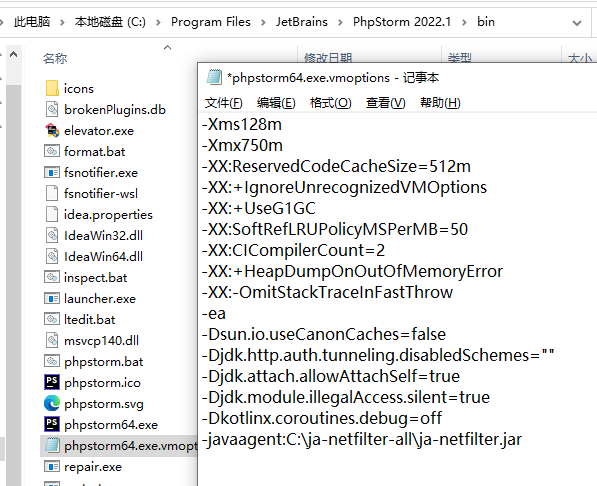Expand chevron after JetBrains breadcrumb

tap(340, 22)
